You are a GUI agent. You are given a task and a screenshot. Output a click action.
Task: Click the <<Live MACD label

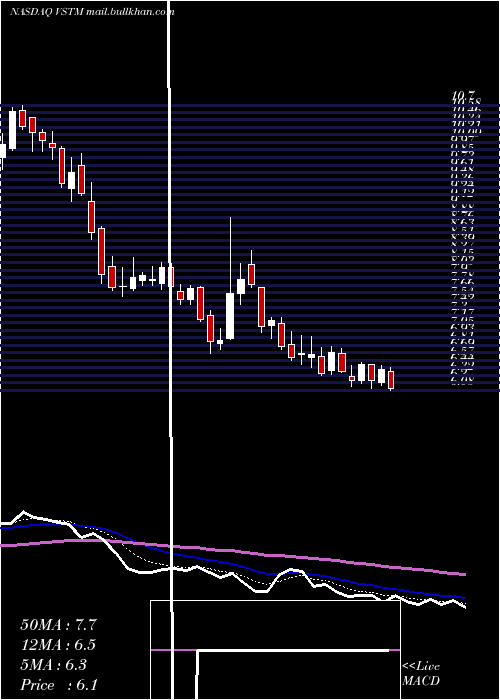click(x=421, y=674)
